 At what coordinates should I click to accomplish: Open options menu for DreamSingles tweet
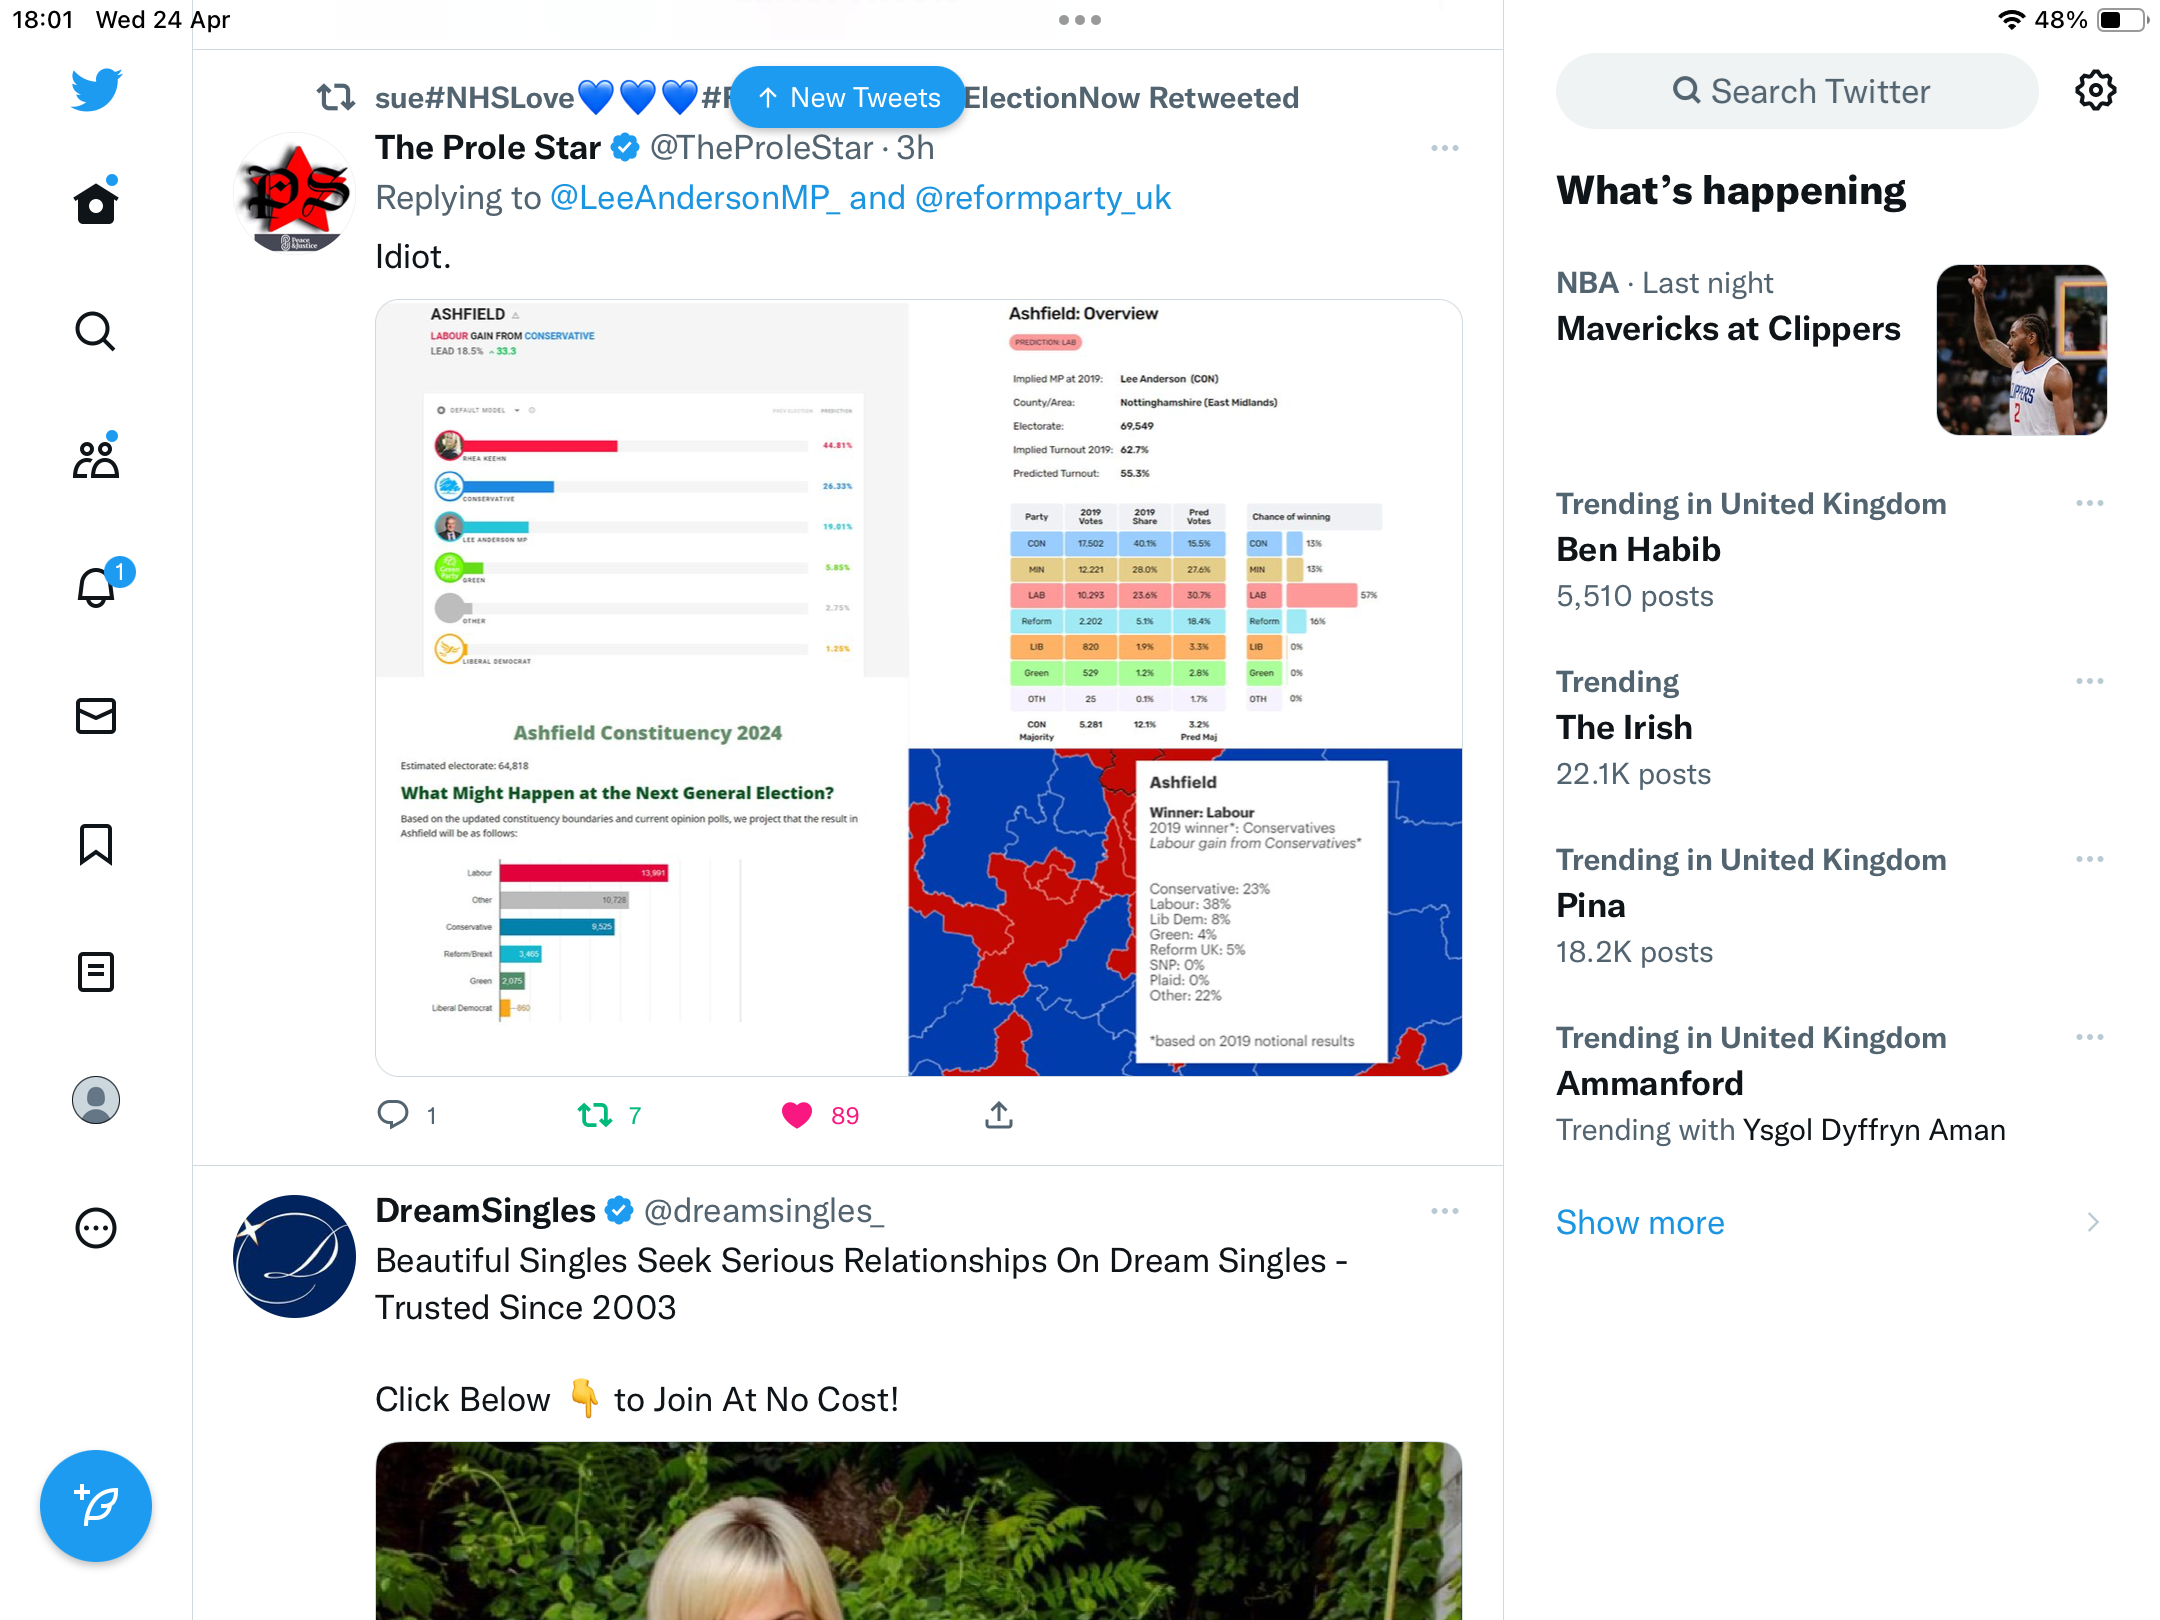pyautogui.click(x=1444, y=1211)
